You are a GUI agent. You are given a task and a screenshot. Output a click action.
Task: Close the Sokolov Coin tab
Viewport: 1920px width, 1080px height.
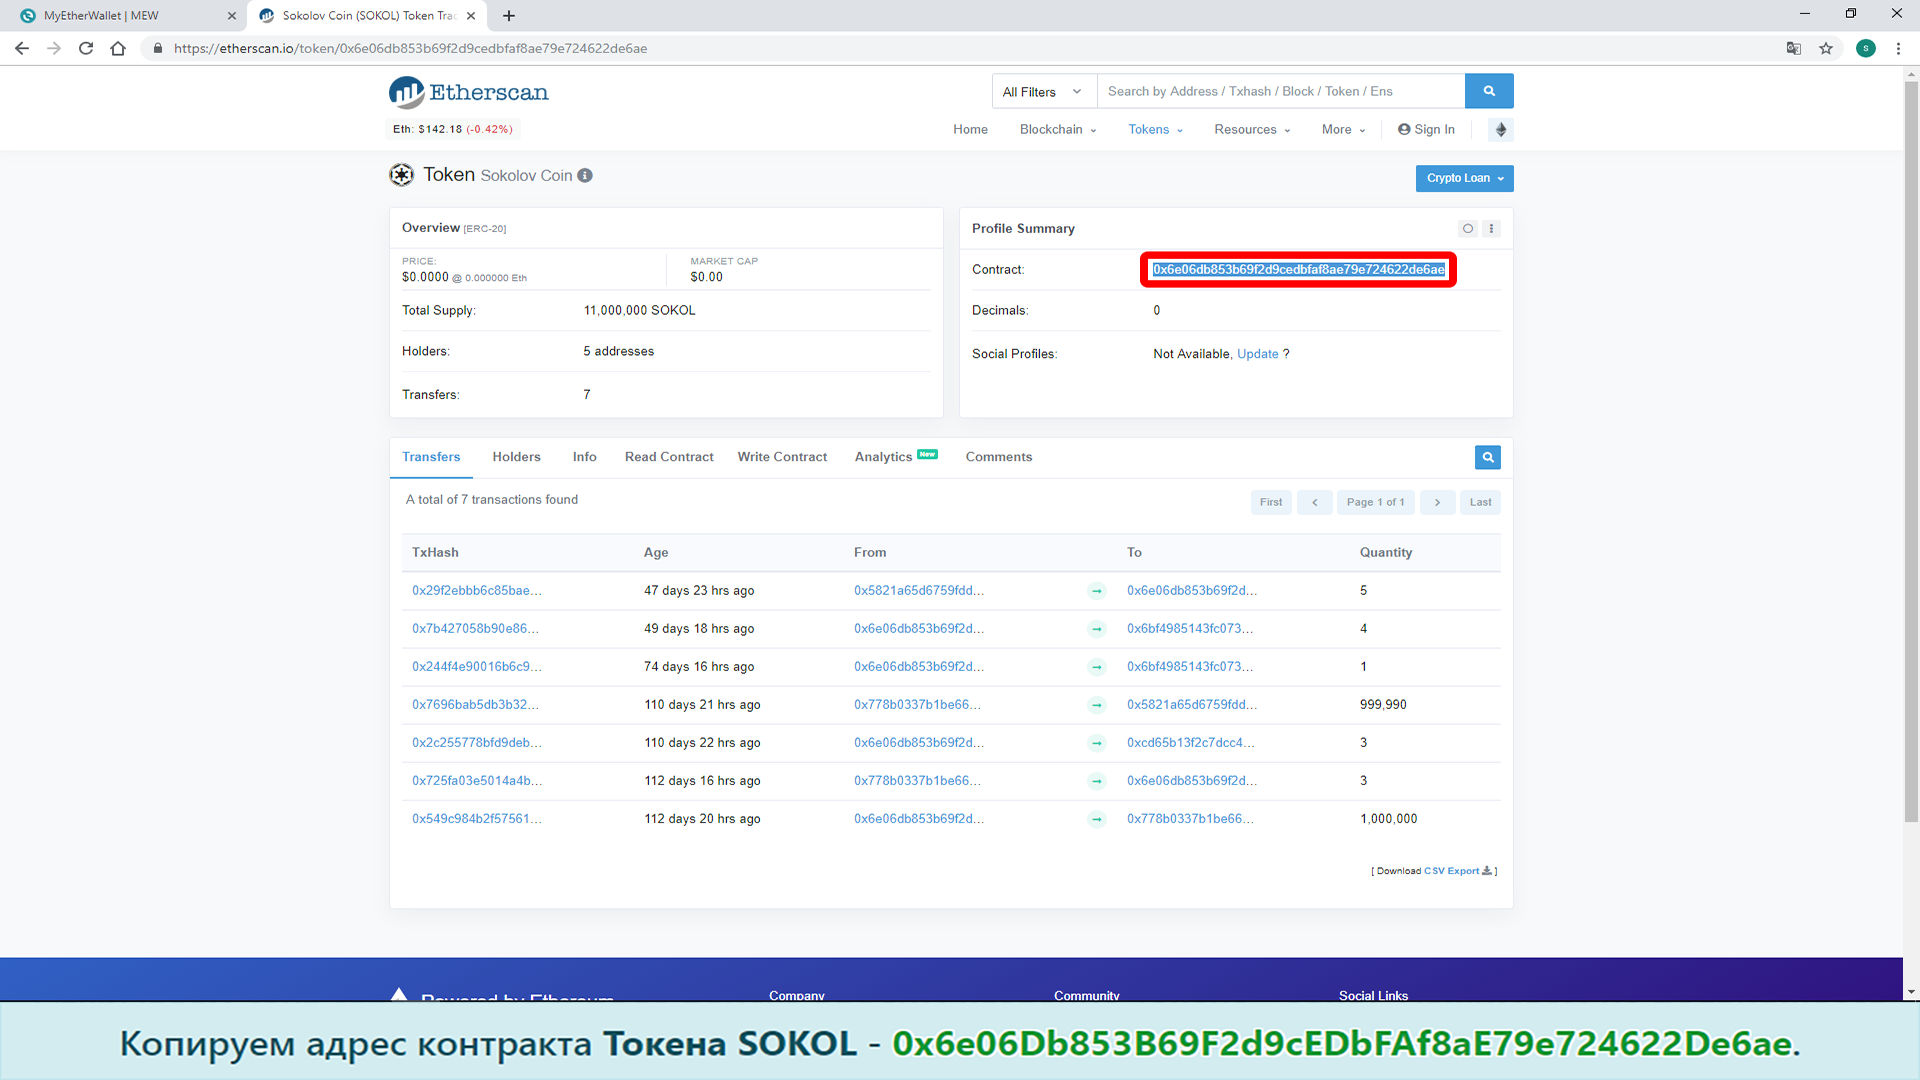click(x=471, y=16)
